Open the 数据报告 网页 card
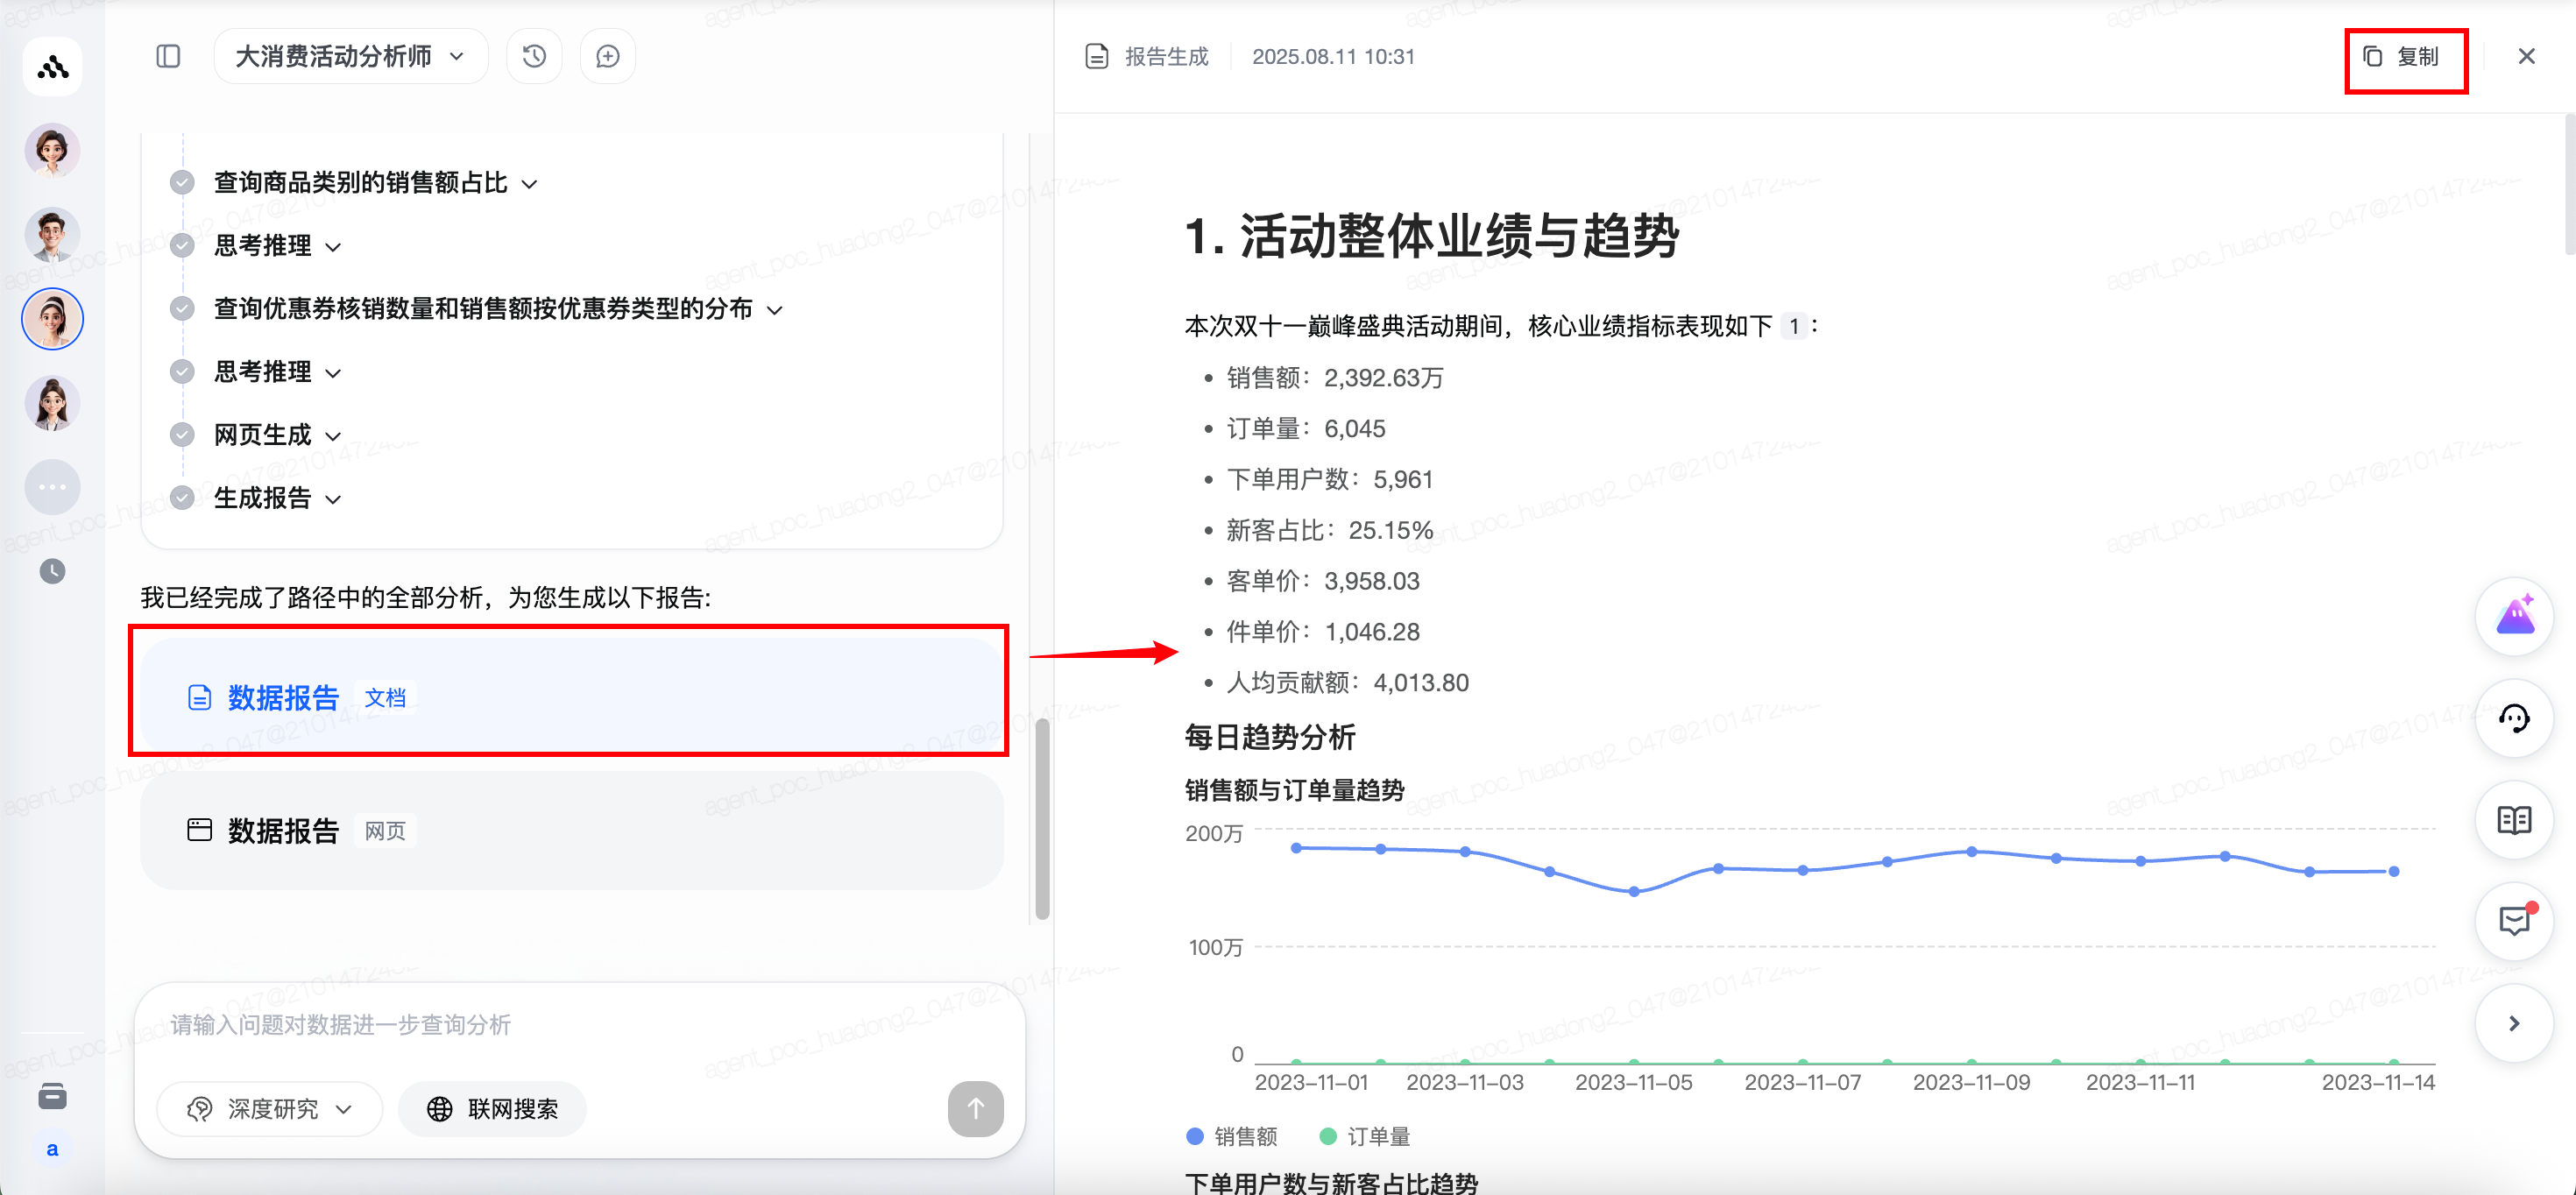This screenshot has height=1195, width=2576. click(x=570, y=830)
